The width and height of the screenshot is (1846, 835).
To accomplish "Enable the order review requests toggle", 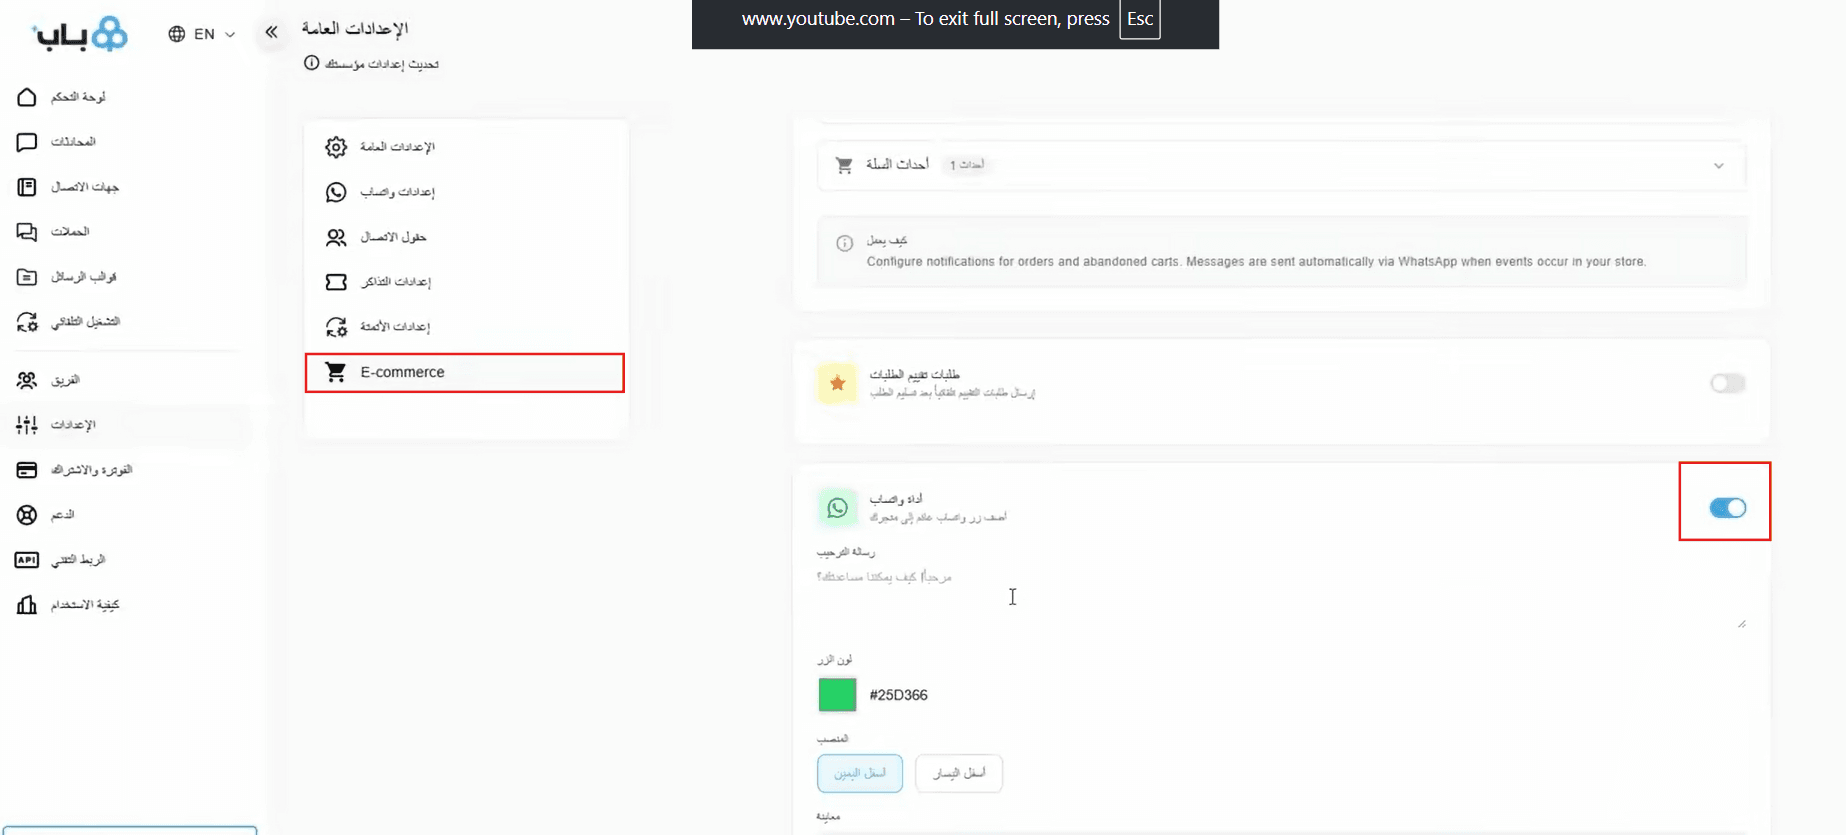I will (1727, 384).
